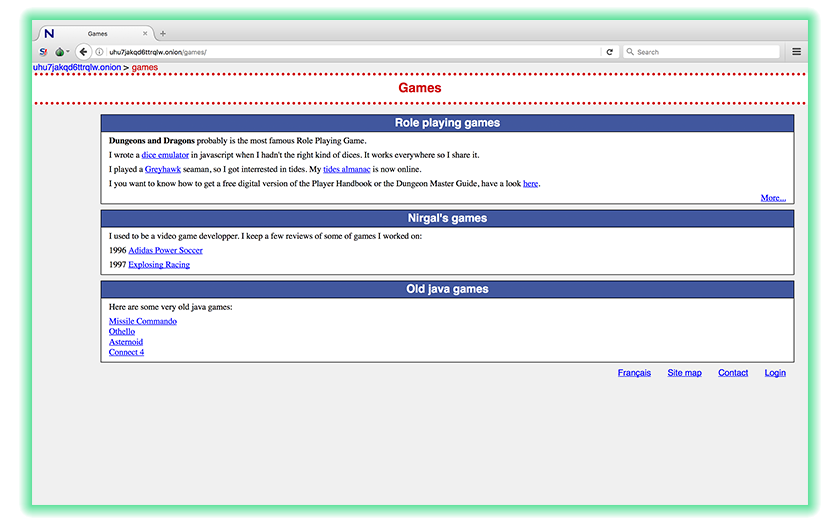The image size is (840, 525).
Task: Open the Missile Commando java game
Action: tap(142, 321)
